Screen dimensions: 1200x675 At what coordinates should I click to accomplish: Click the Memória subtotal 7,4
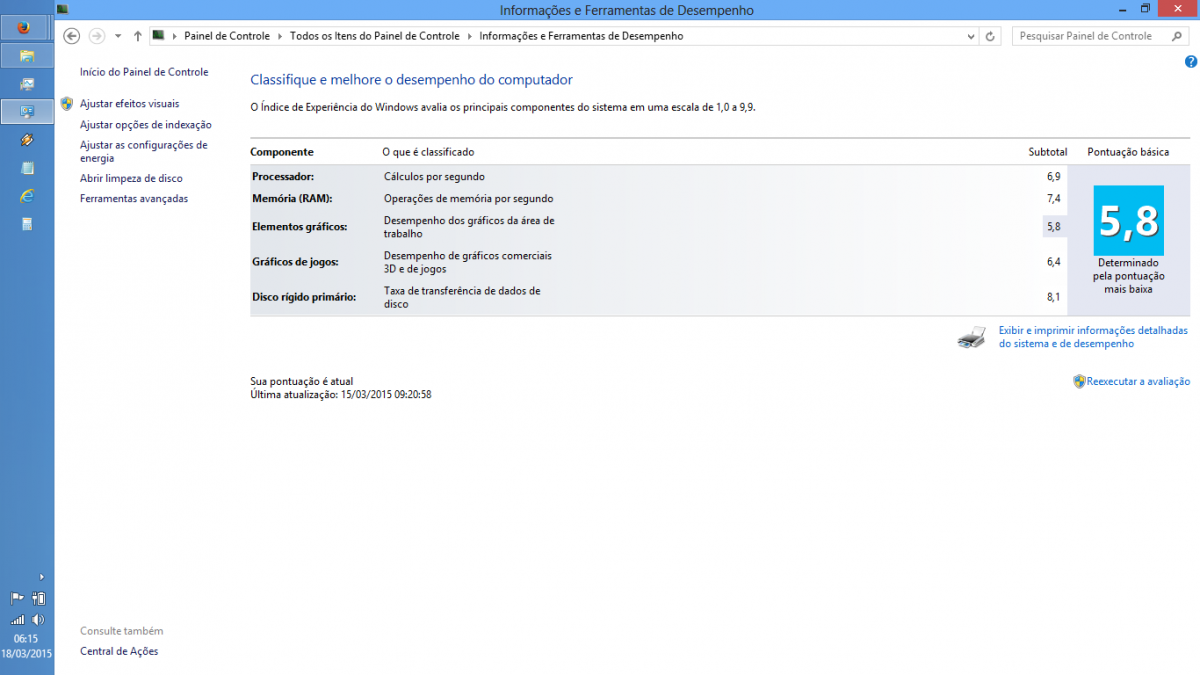click(1053, 198)
